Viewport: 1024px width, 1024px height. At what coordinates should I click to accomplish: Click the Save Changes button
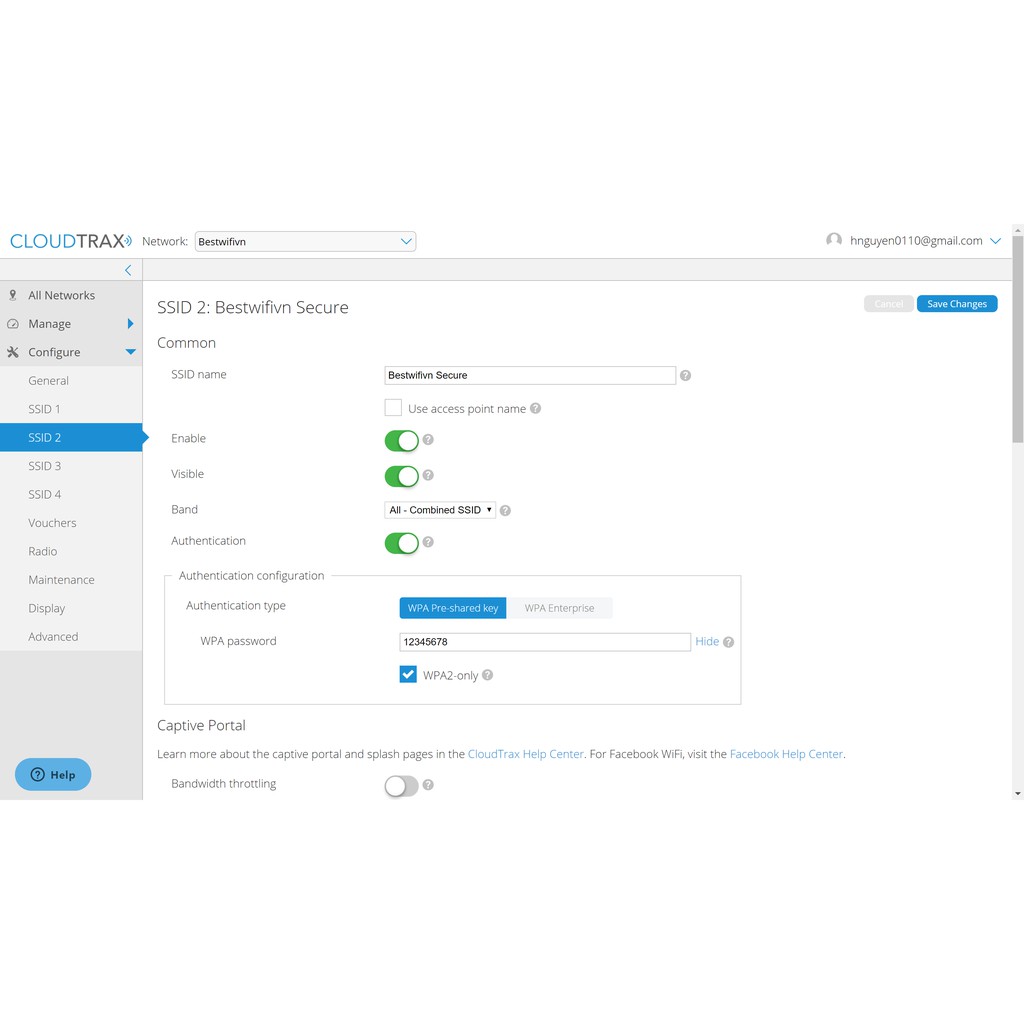pyautogui.click(x=956, y=304)
